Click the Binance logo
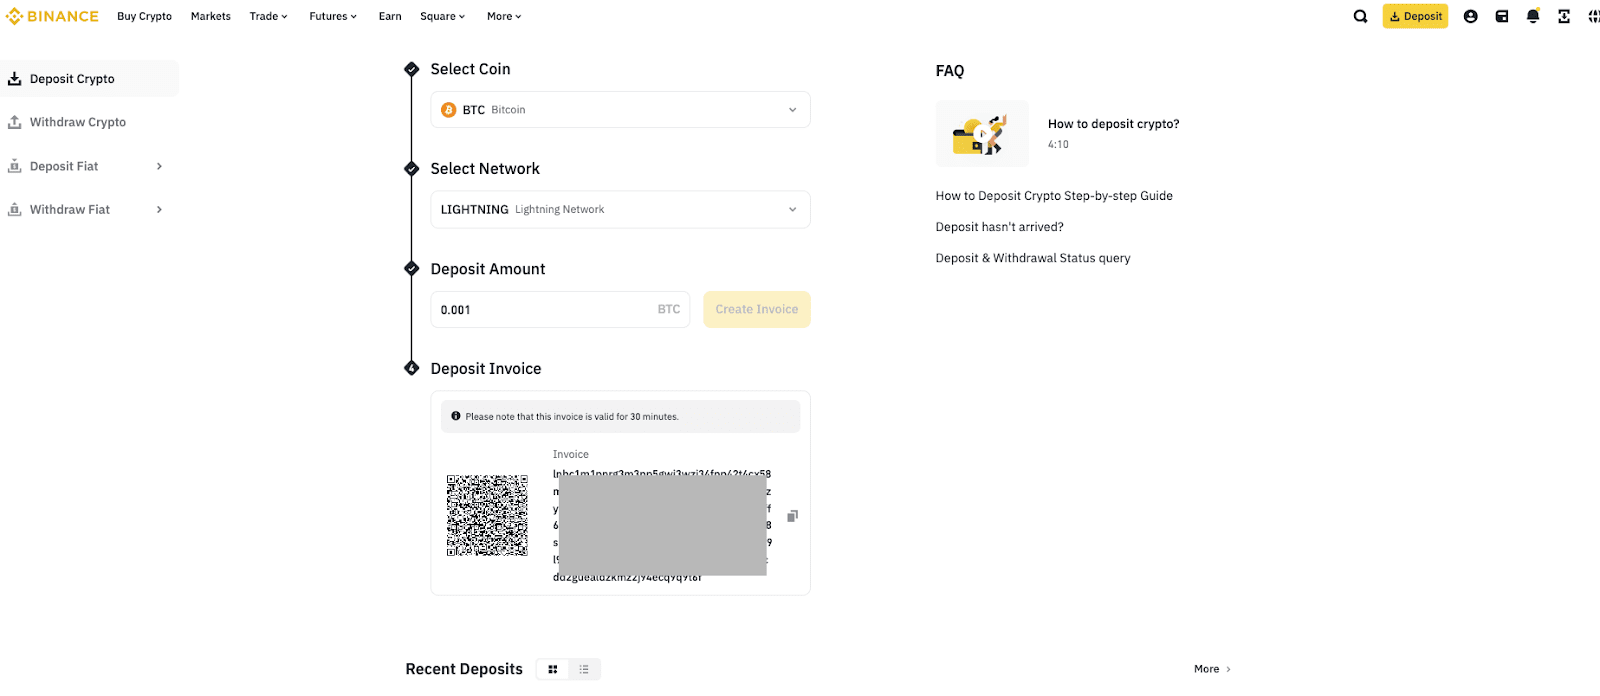Viewport: 1600px width, 696px height. click(x=52, y=16)
